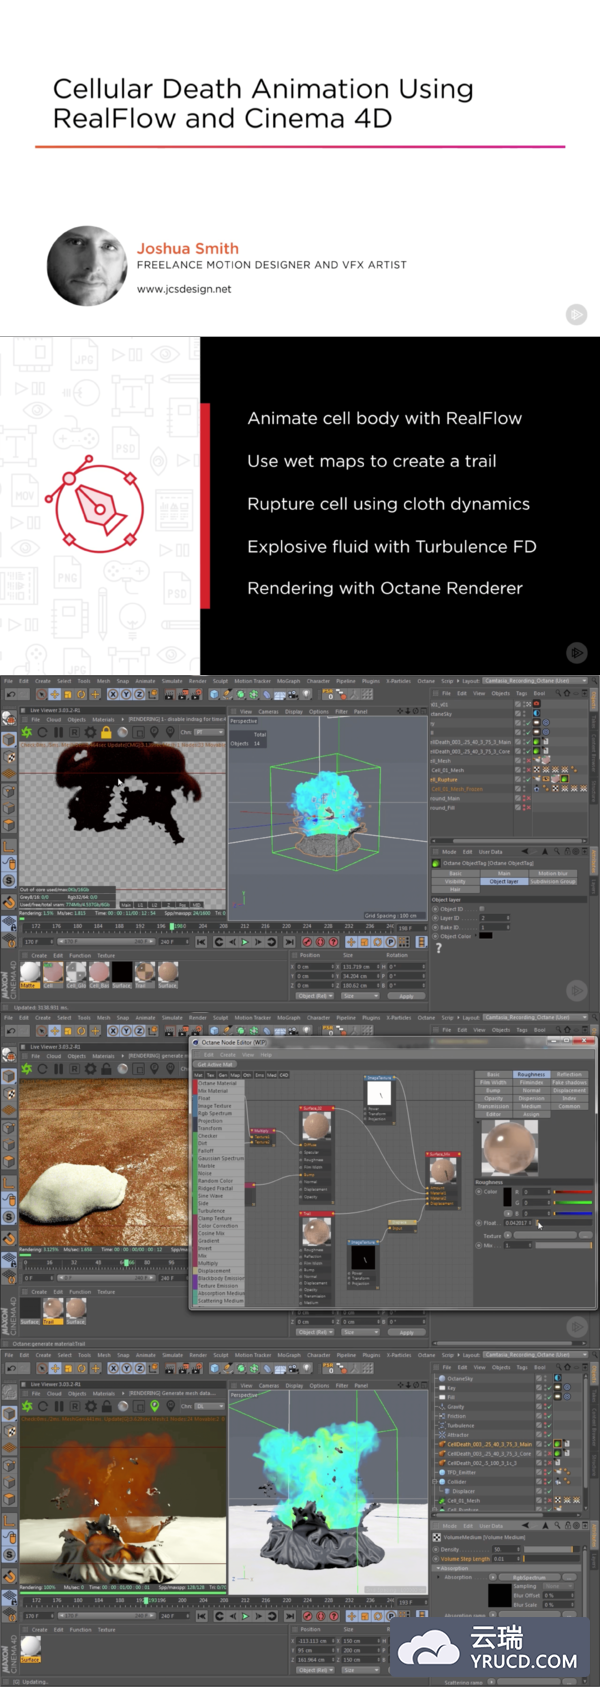Toggle enable checkmark for Attractor object
Image resolution: width=600 pixels, height=1687 pixels.
coord(549,1435)
